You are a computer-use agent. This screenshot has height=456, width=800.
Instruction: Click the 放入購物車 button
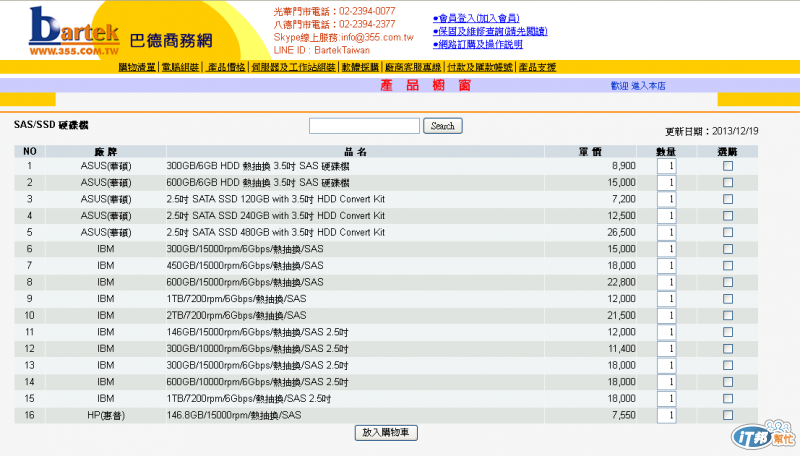(x=386, y=433)
